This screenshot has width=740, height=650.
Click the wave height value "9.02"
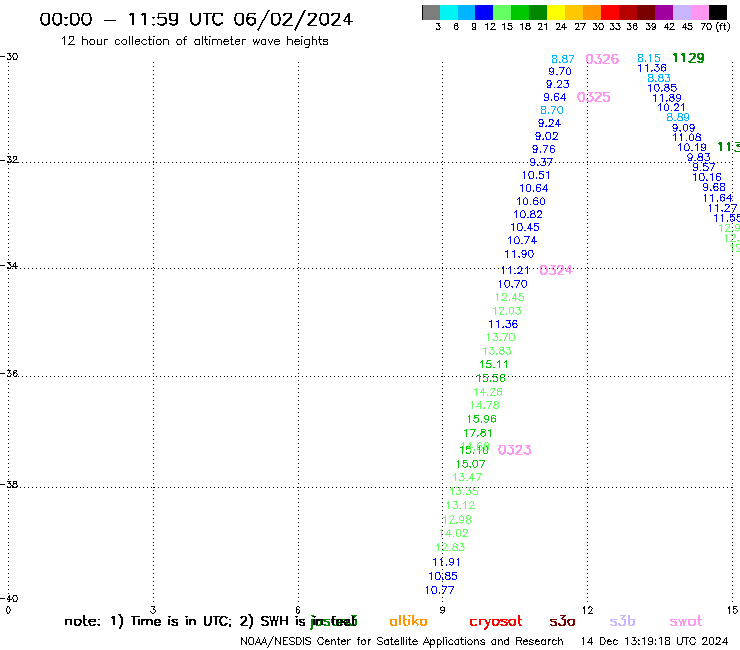click(547, 136)
